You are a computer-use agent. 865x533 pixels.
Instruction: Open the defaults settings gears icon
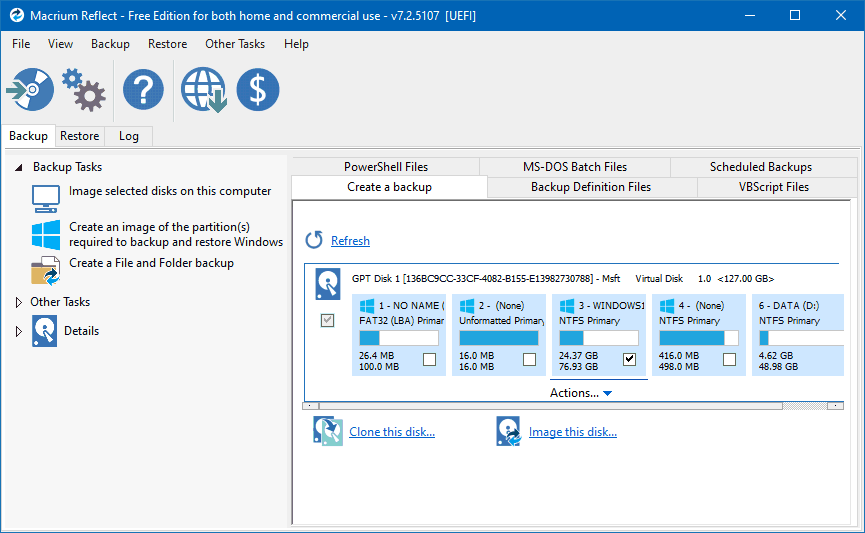84,90
